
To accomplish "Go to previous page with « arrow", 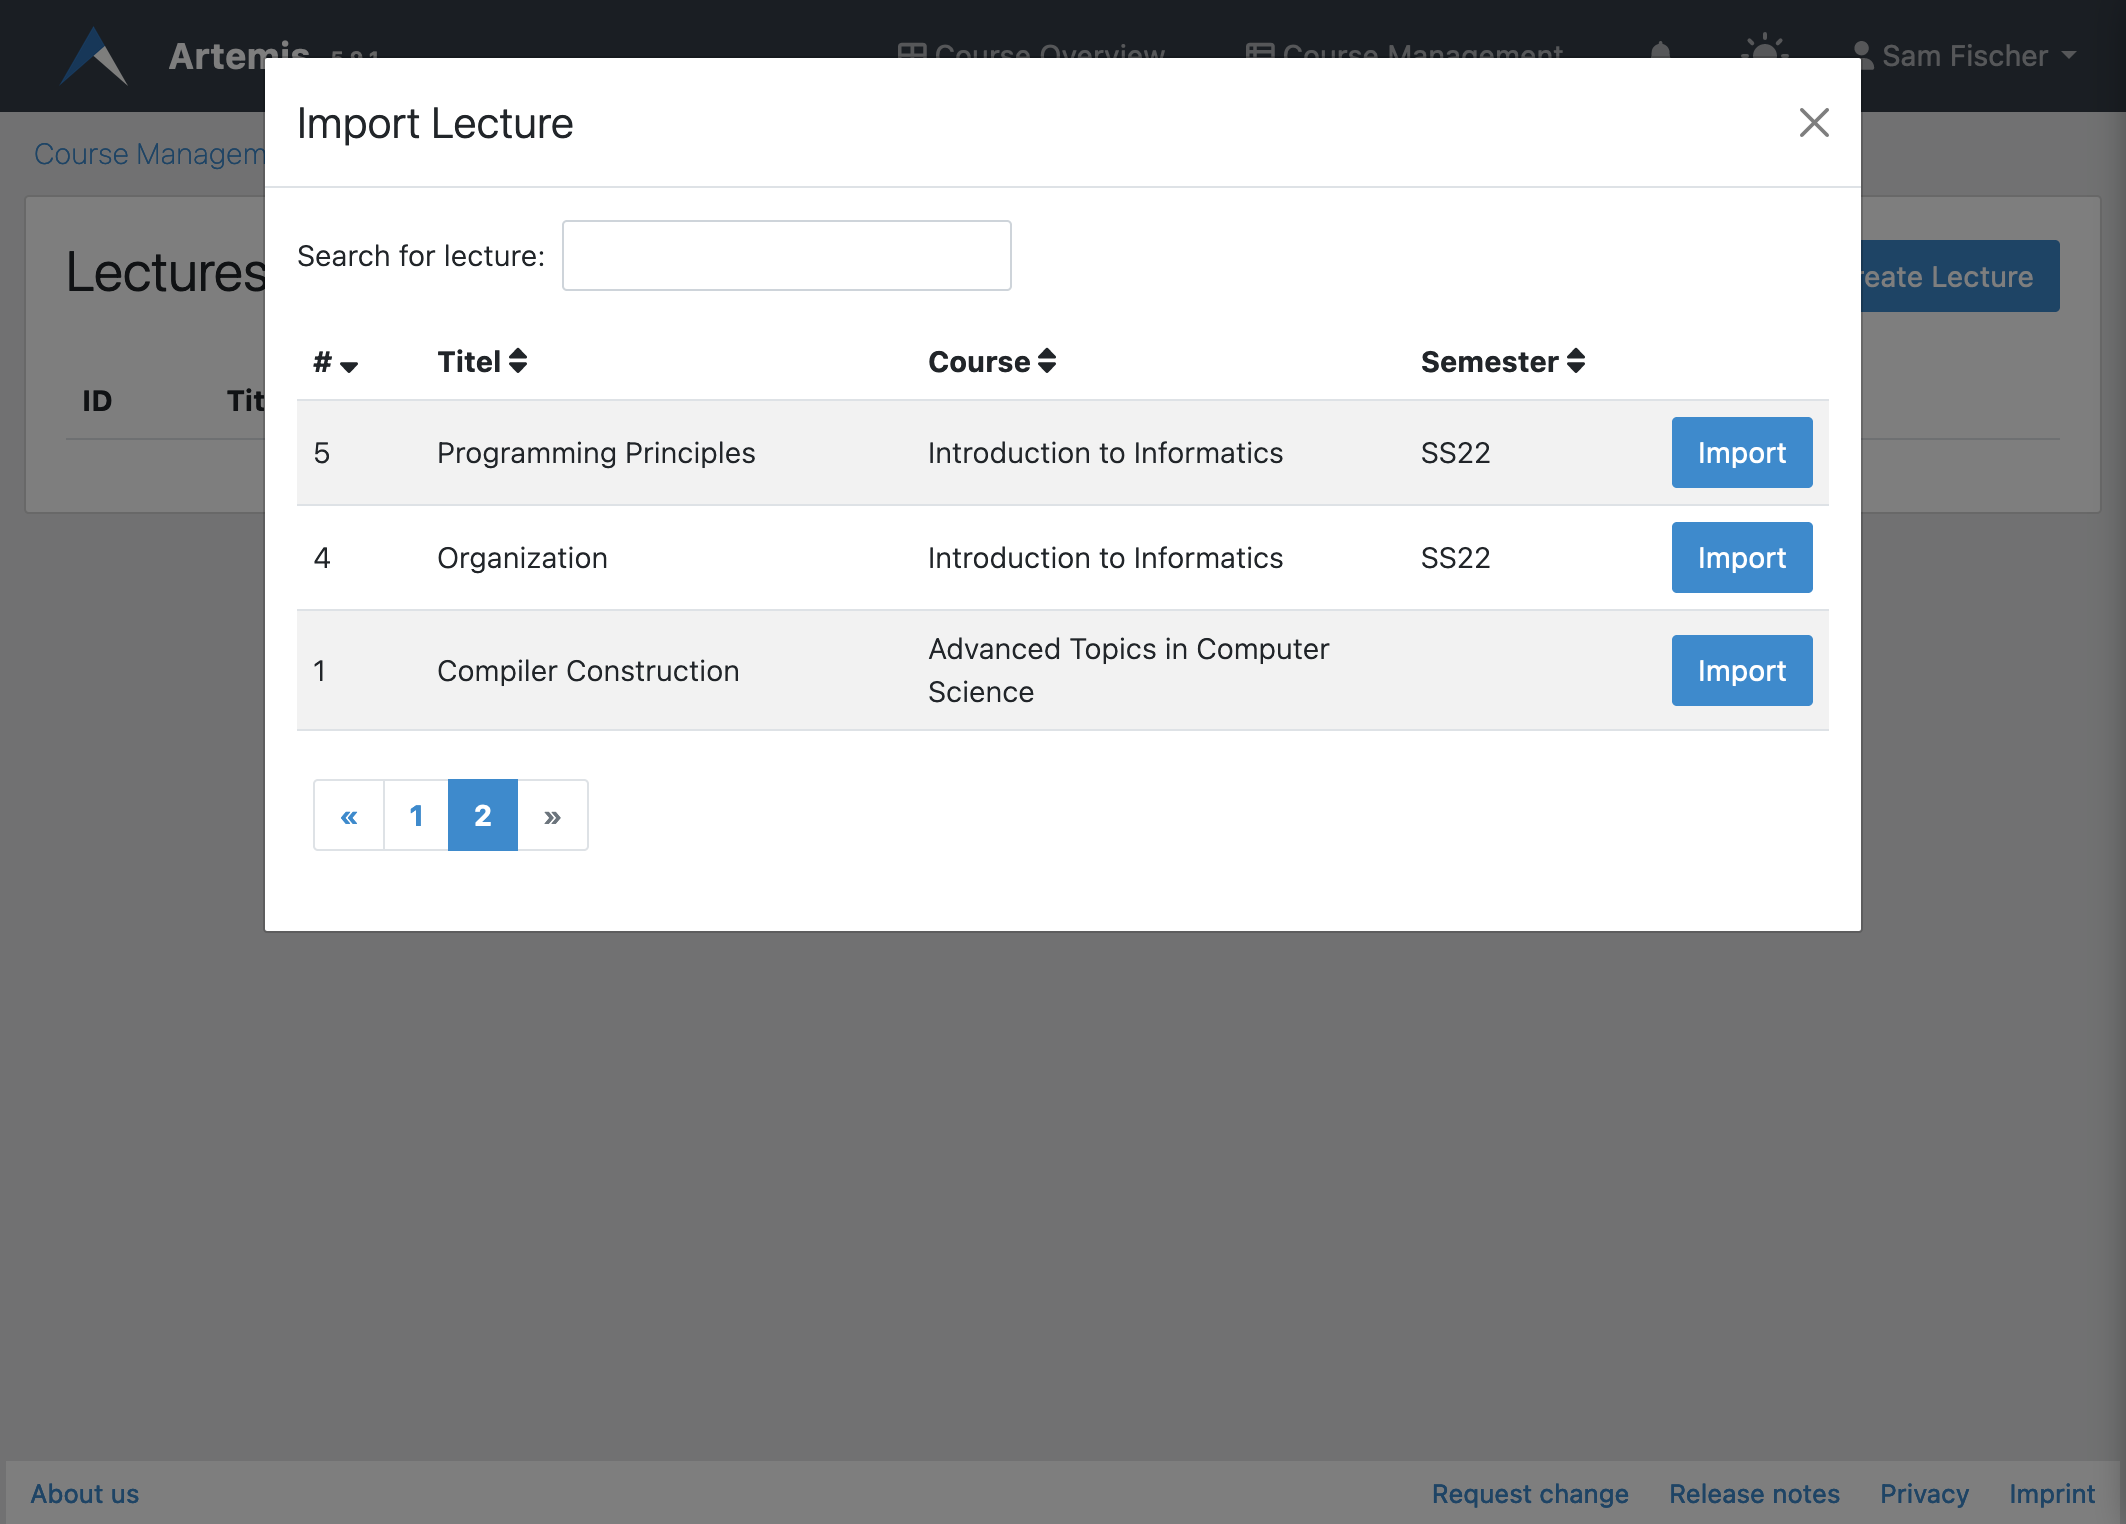I will [349, 816].
